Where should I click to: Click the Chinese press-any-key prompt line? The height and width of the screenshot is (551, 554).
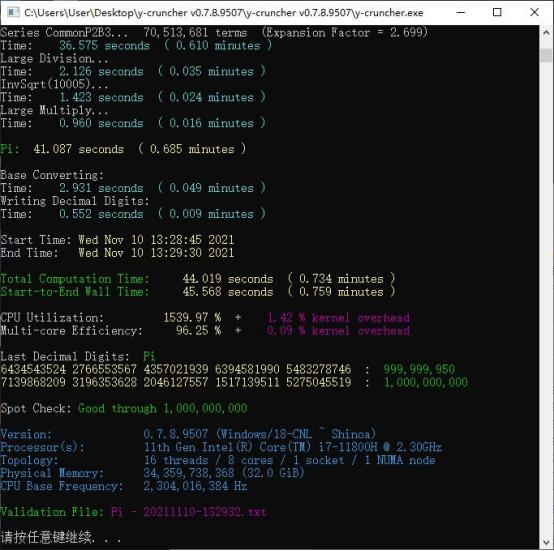pyautogui.click(x=61, y=537)
